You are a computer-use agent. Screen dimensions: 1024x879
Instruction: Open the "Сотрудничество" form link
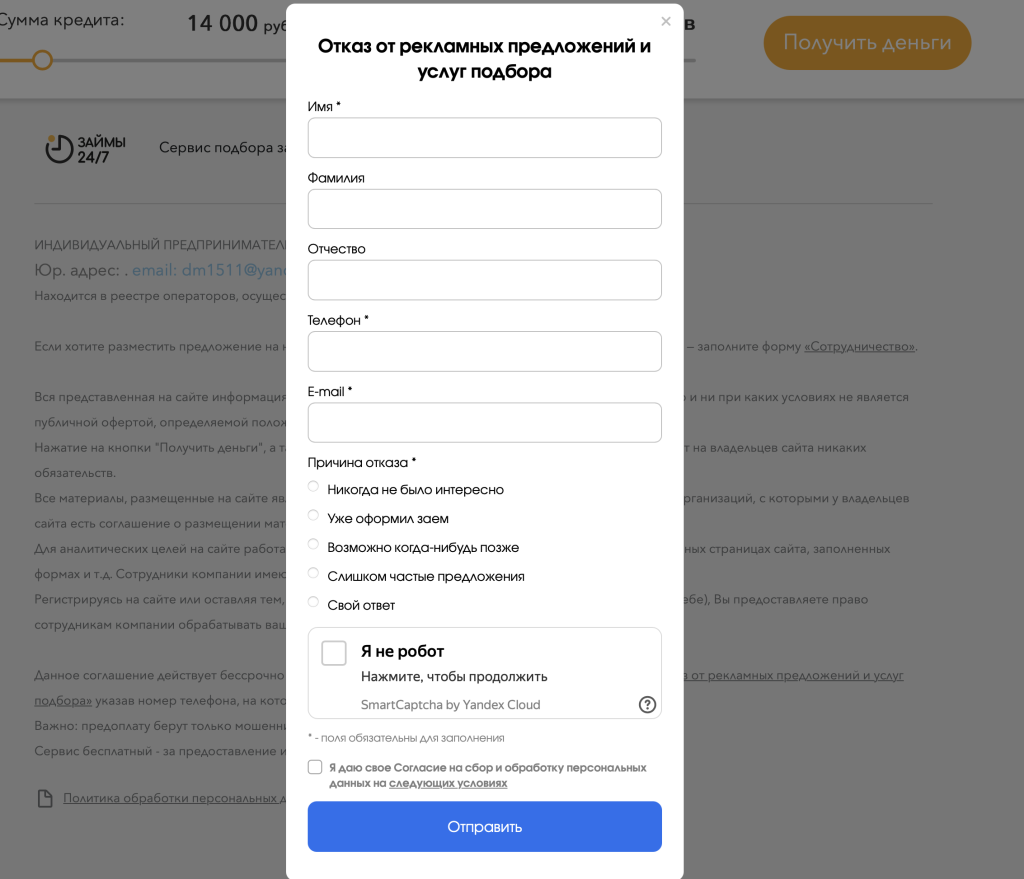click(x=859, y=347)
